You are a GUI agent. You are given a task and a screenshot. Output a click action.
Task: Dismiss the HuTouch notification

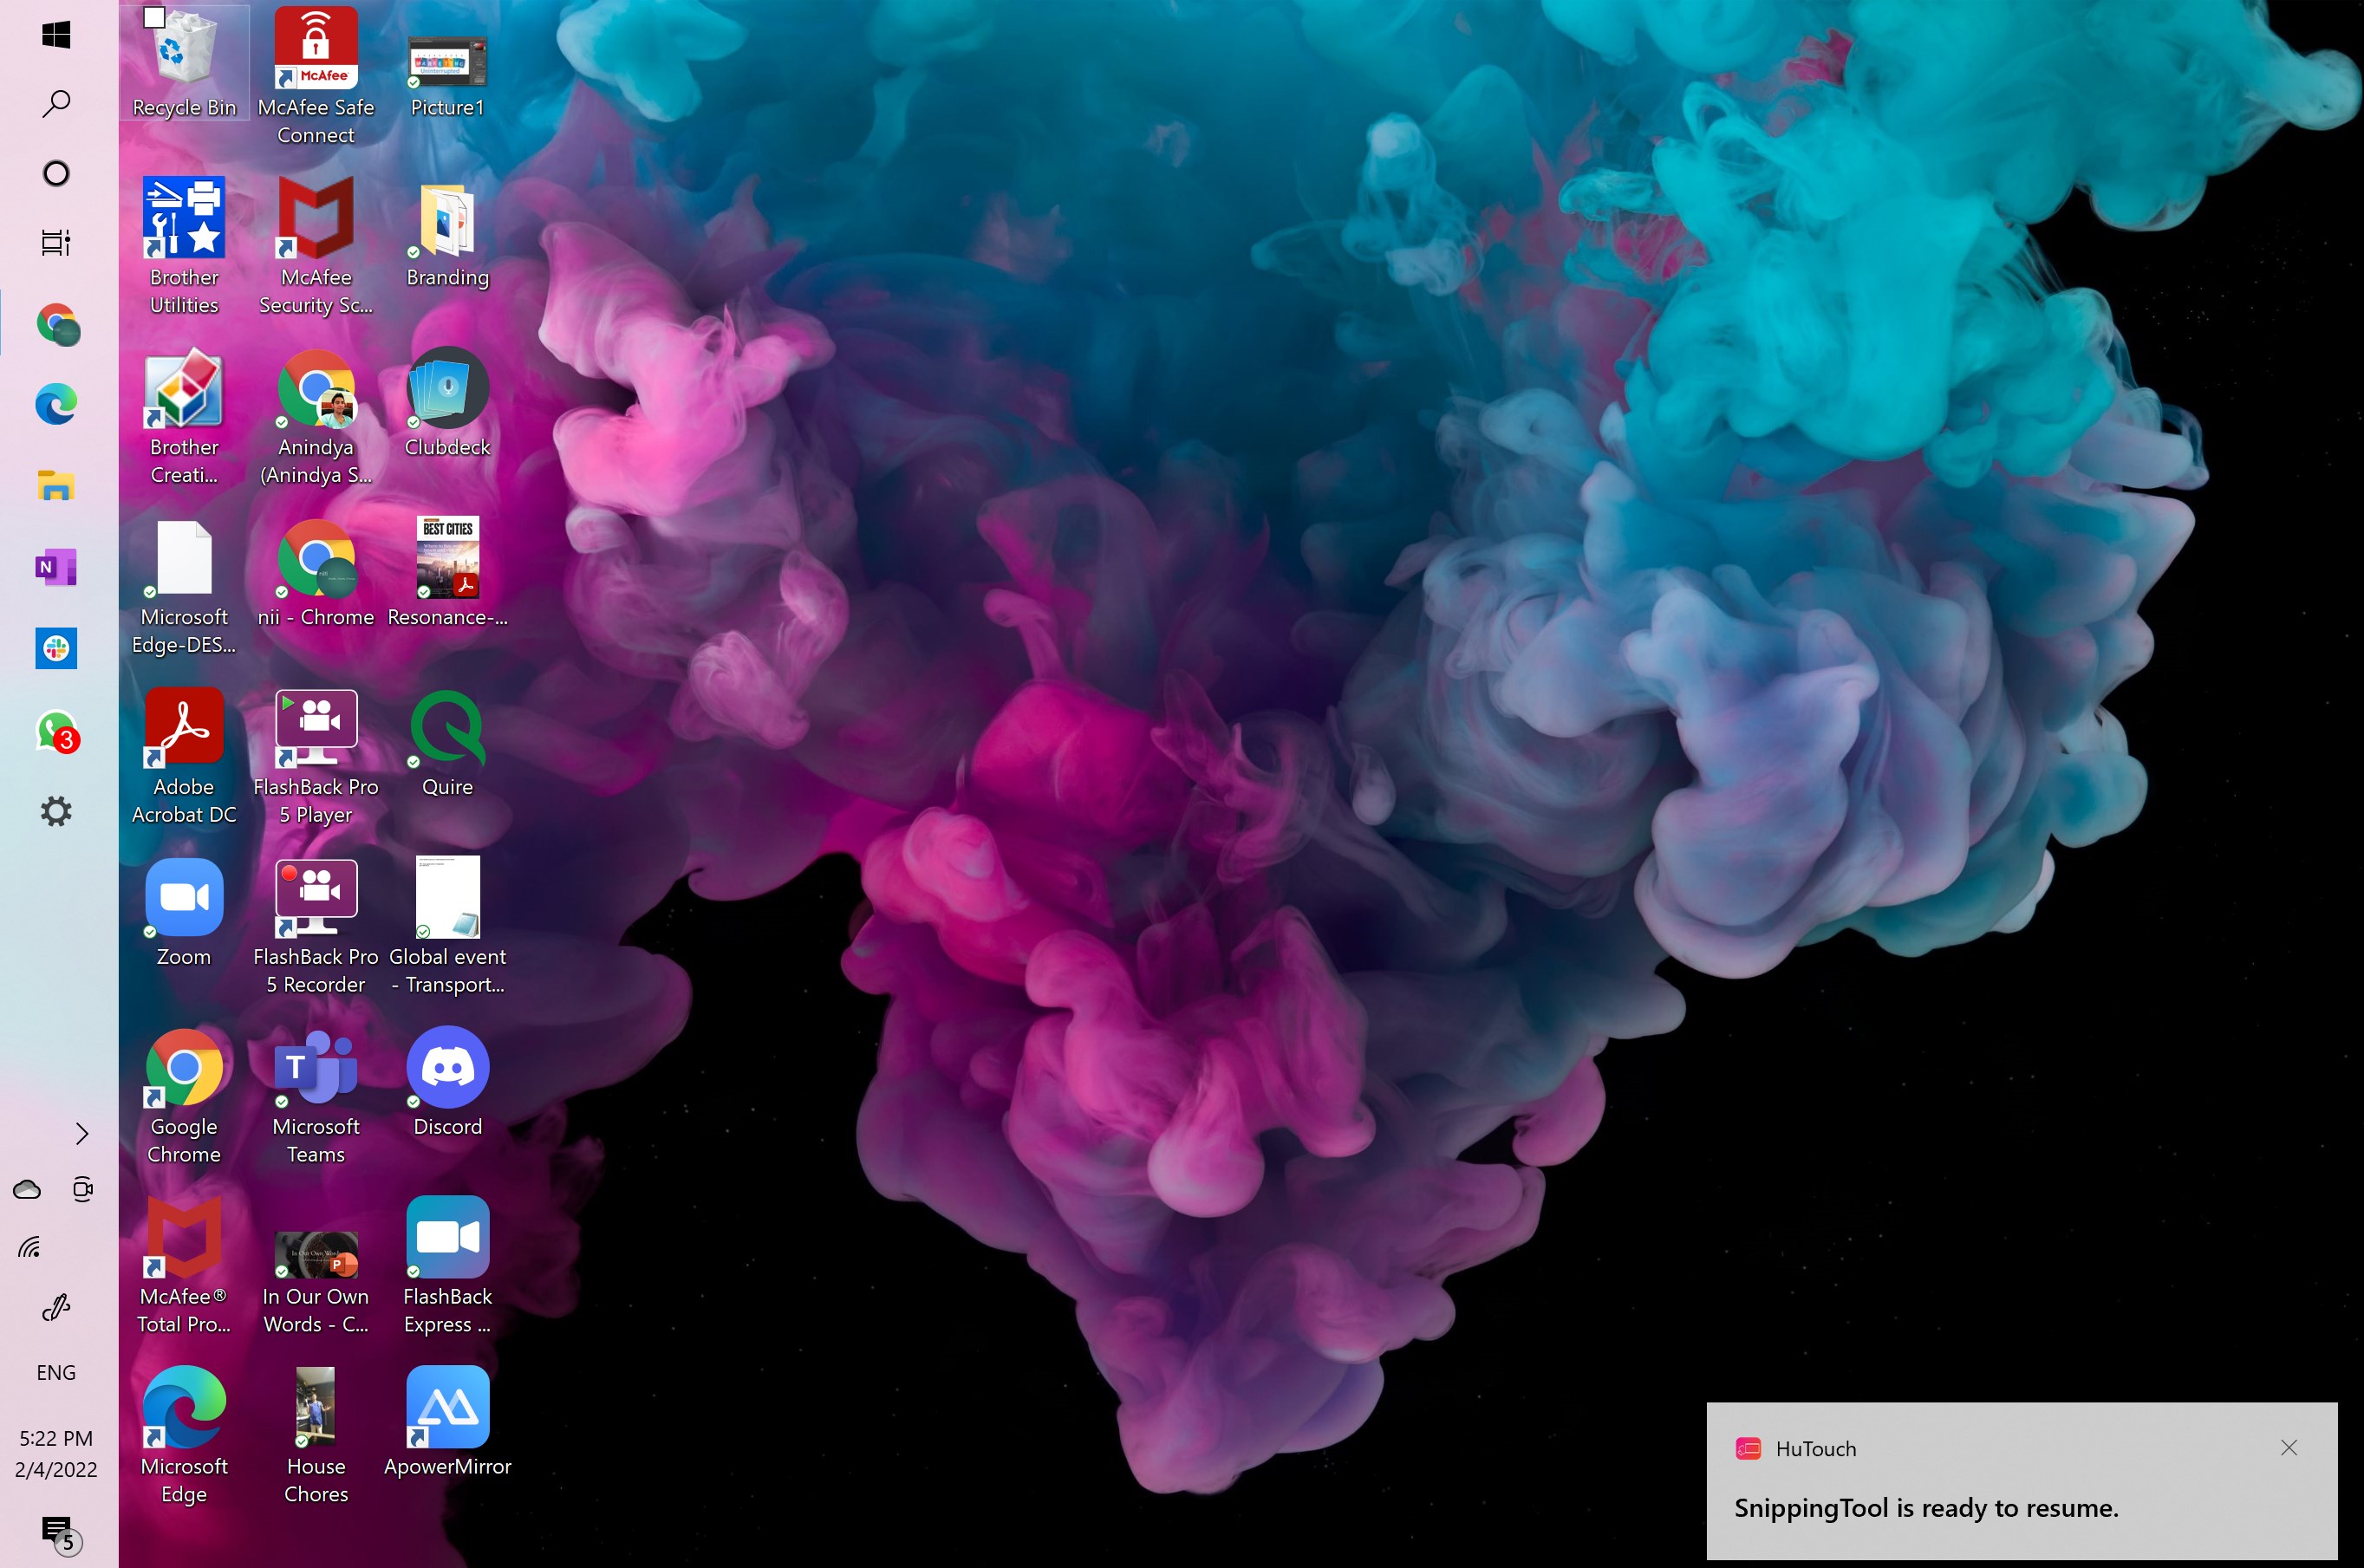(2289, 1448)
